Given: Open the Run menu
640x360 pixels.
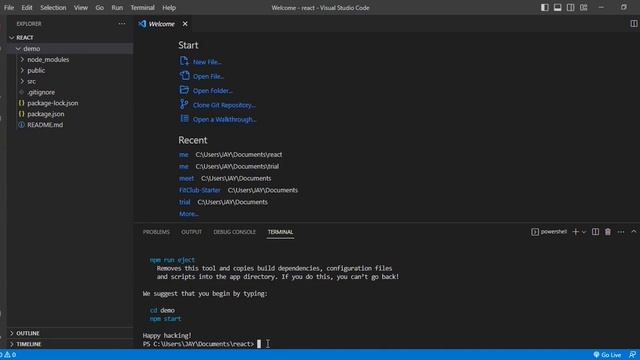Looking at the screenshot, I should [x=117, y=8].
